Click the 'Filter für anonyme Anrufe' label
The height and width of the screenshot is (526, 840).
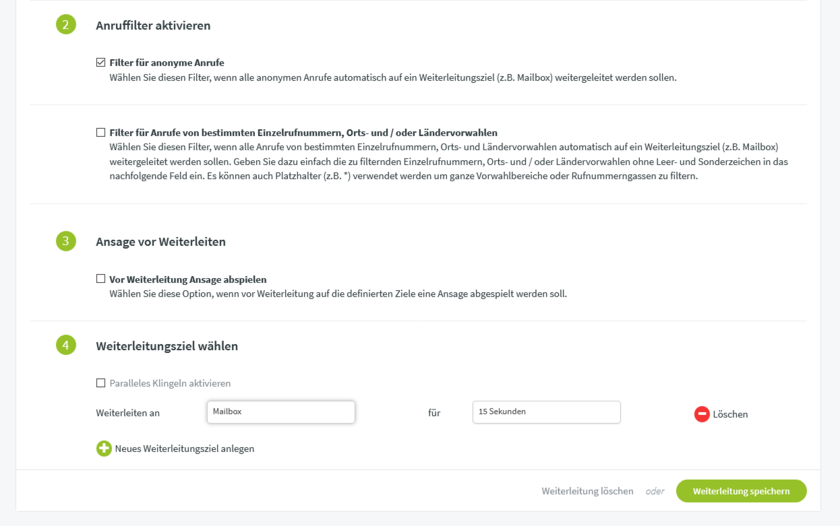click(167, 63)
